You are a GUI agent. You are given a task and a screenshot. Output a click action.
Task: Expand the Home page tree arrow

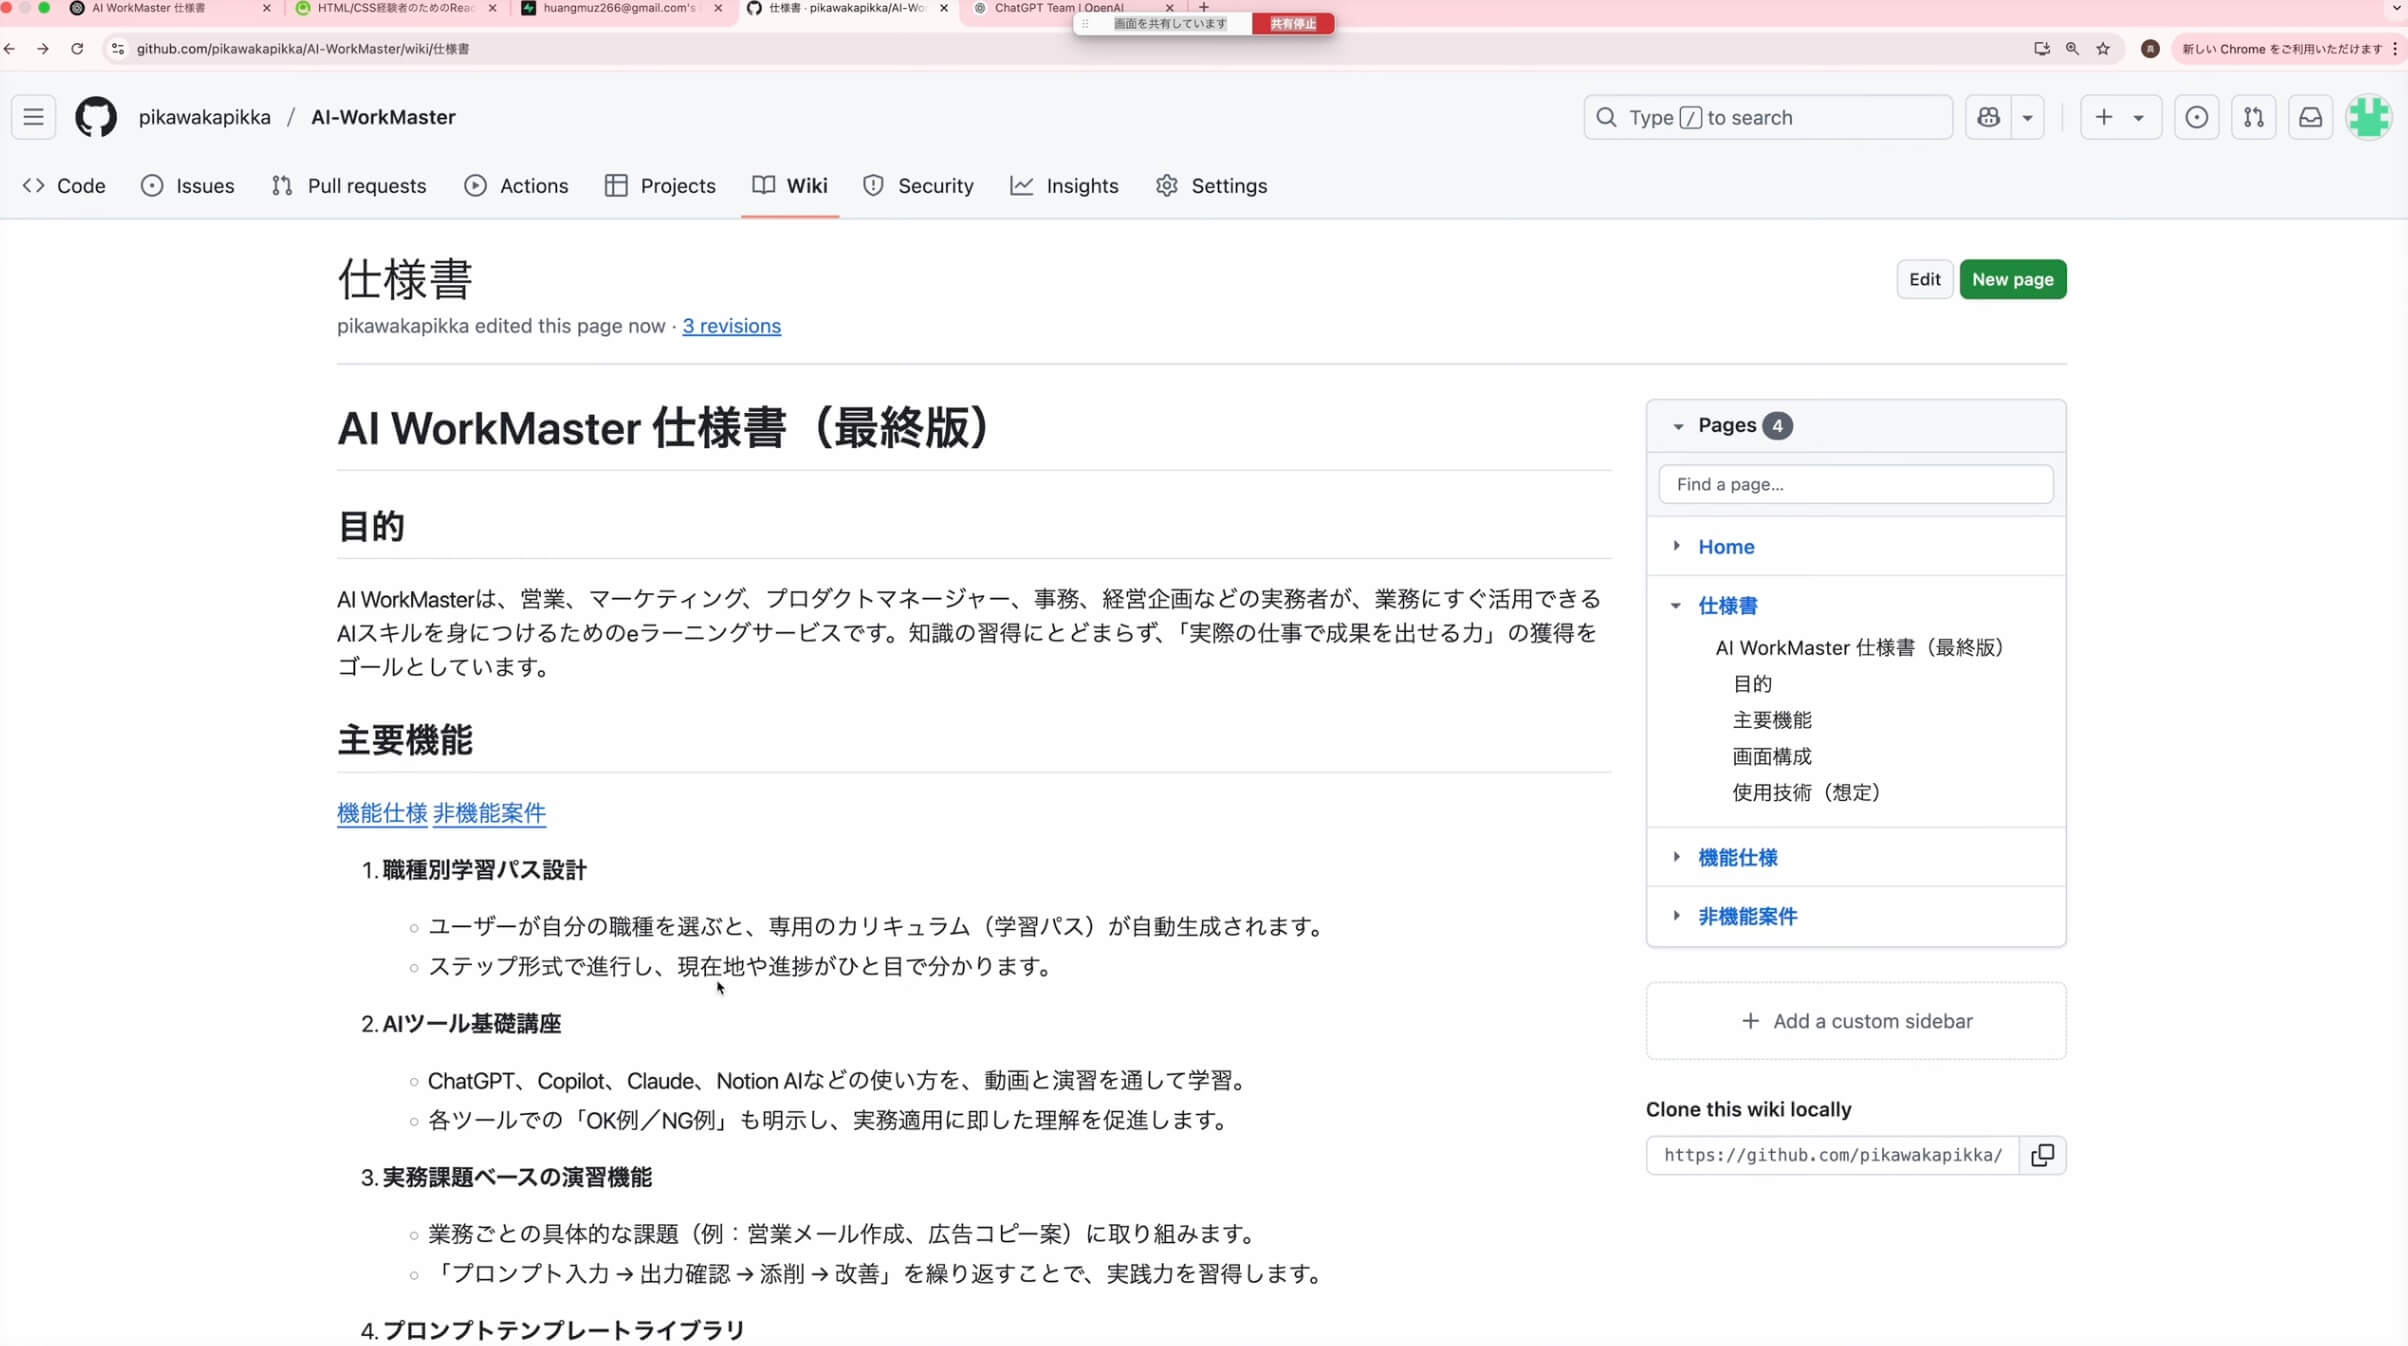click(x=1677, y=546)
